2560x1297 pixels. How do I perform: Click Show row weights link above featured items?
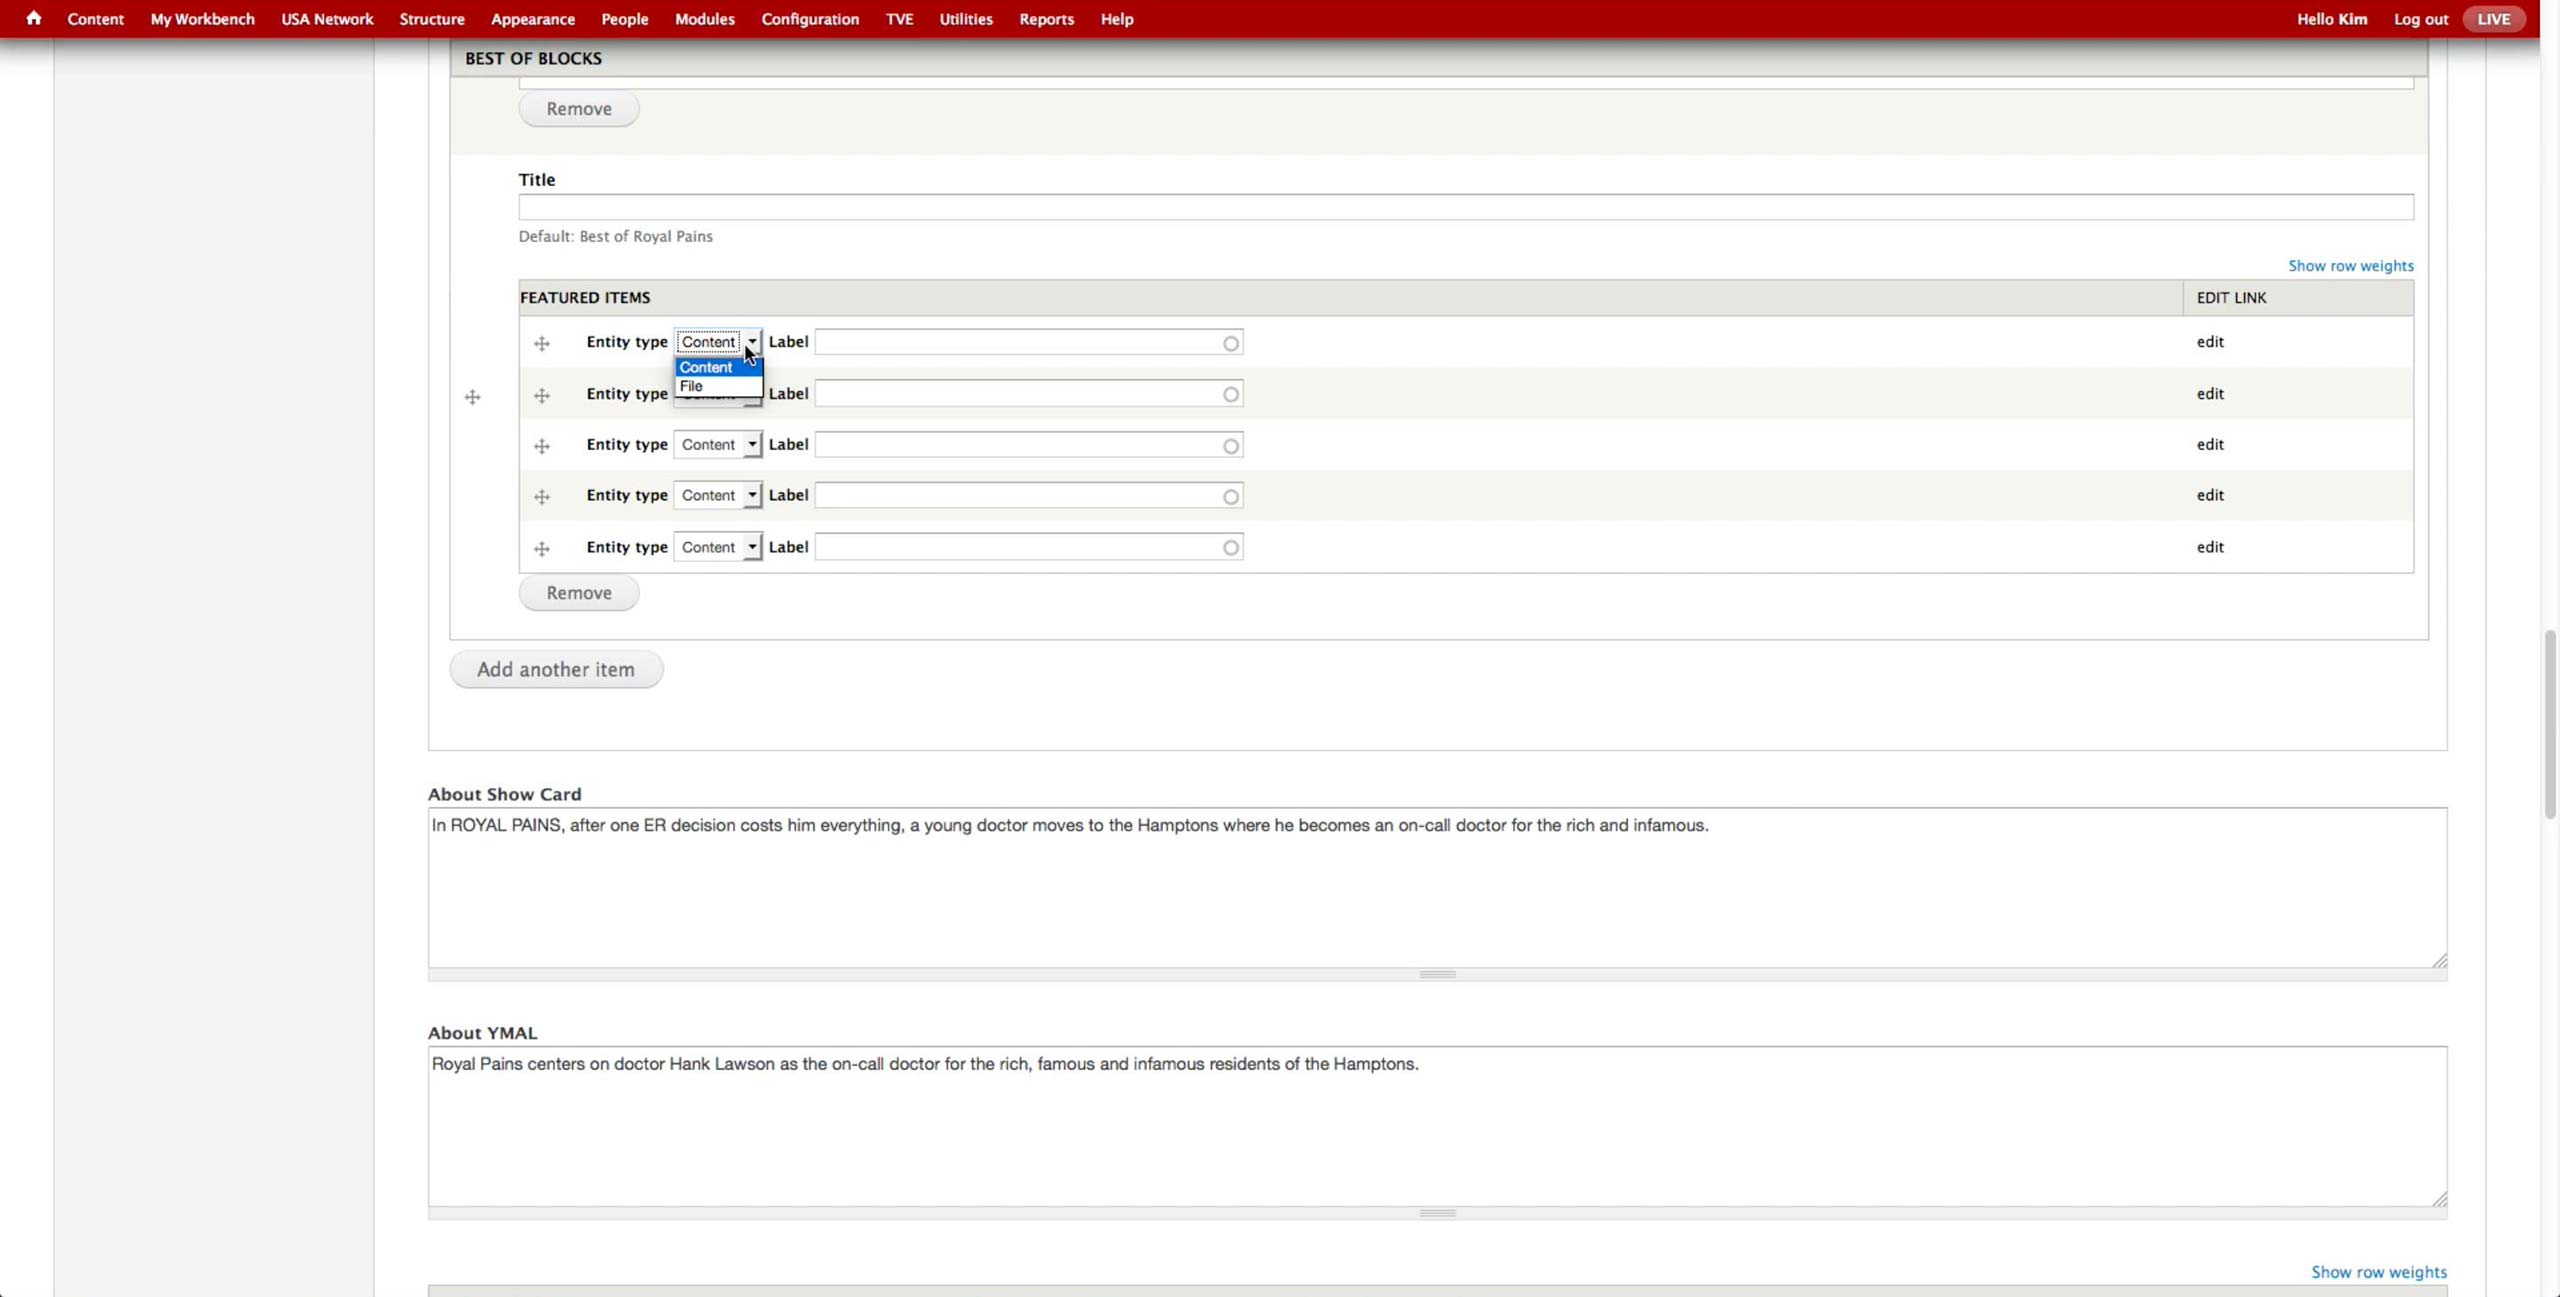[x=2350, y=265]
